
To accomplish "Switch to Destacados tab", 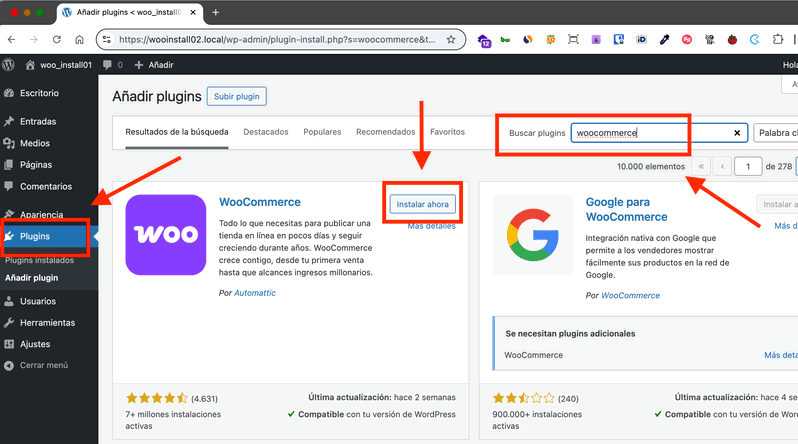I will point(266,132).
